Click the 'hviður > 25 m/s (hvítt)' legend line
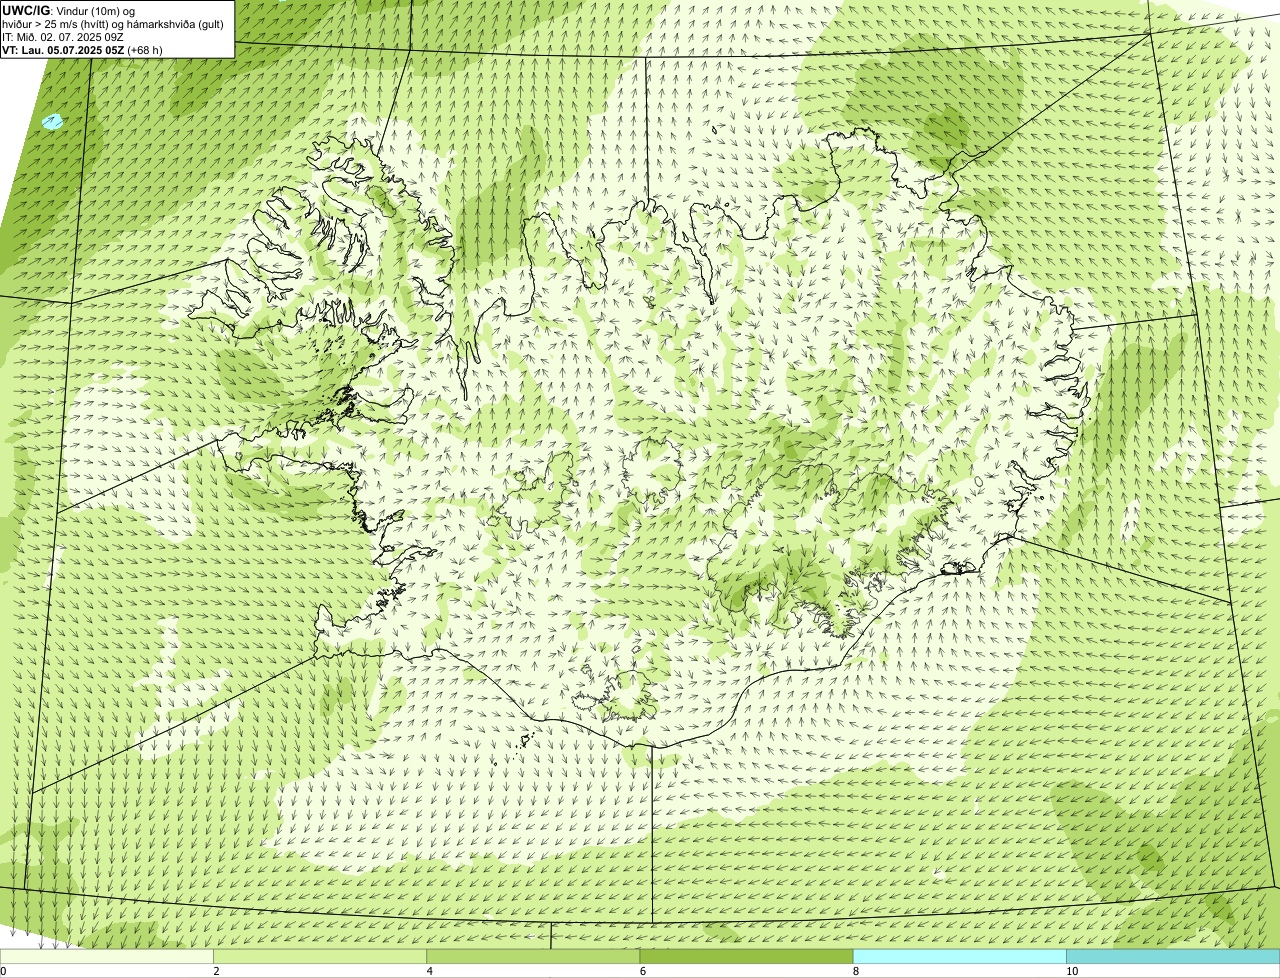Screen dimensions: 1280x978 pyautogui.click(x=112, y=24)
